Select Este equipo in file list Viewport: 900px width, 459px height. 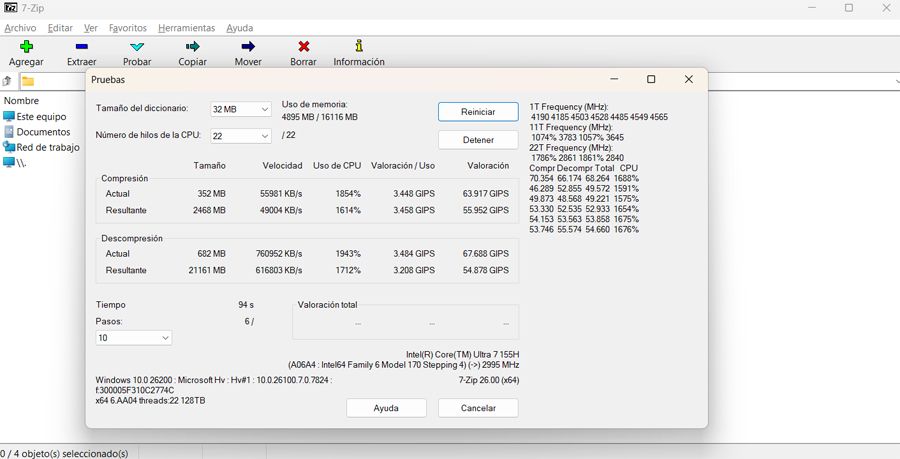tap(34, 116)
